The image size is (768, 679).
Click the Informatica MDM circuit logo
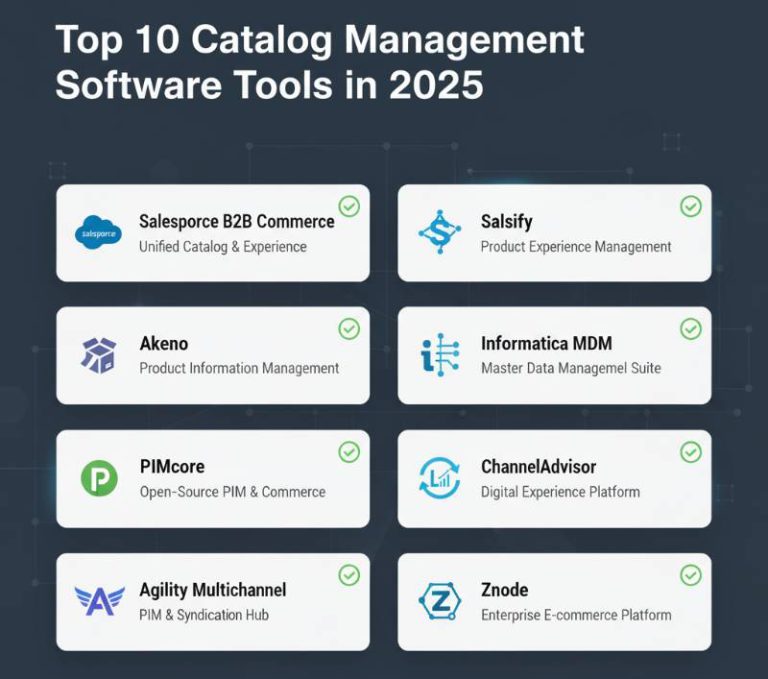click(x=440, y=355)
